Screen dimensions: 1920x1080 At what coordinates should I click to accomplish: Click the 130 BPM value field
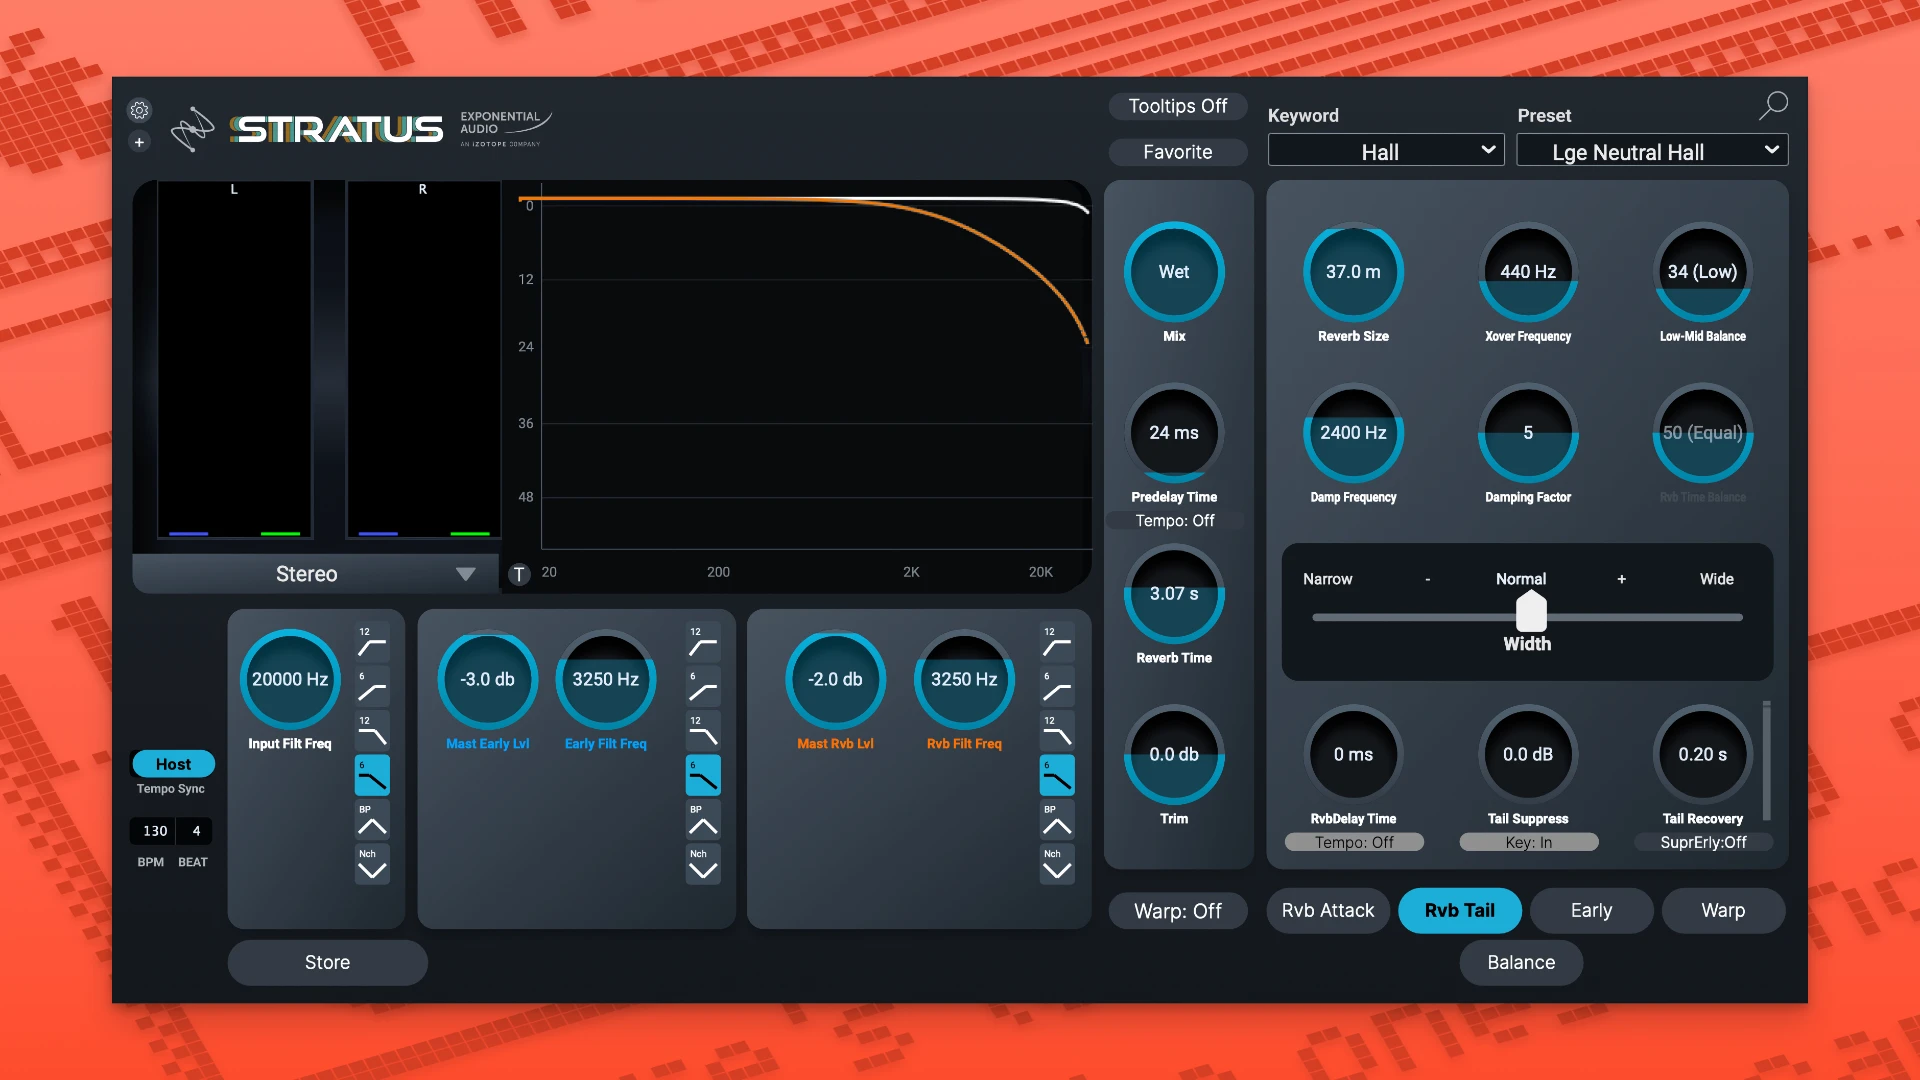pyautogui.click(x=153, y=830)
